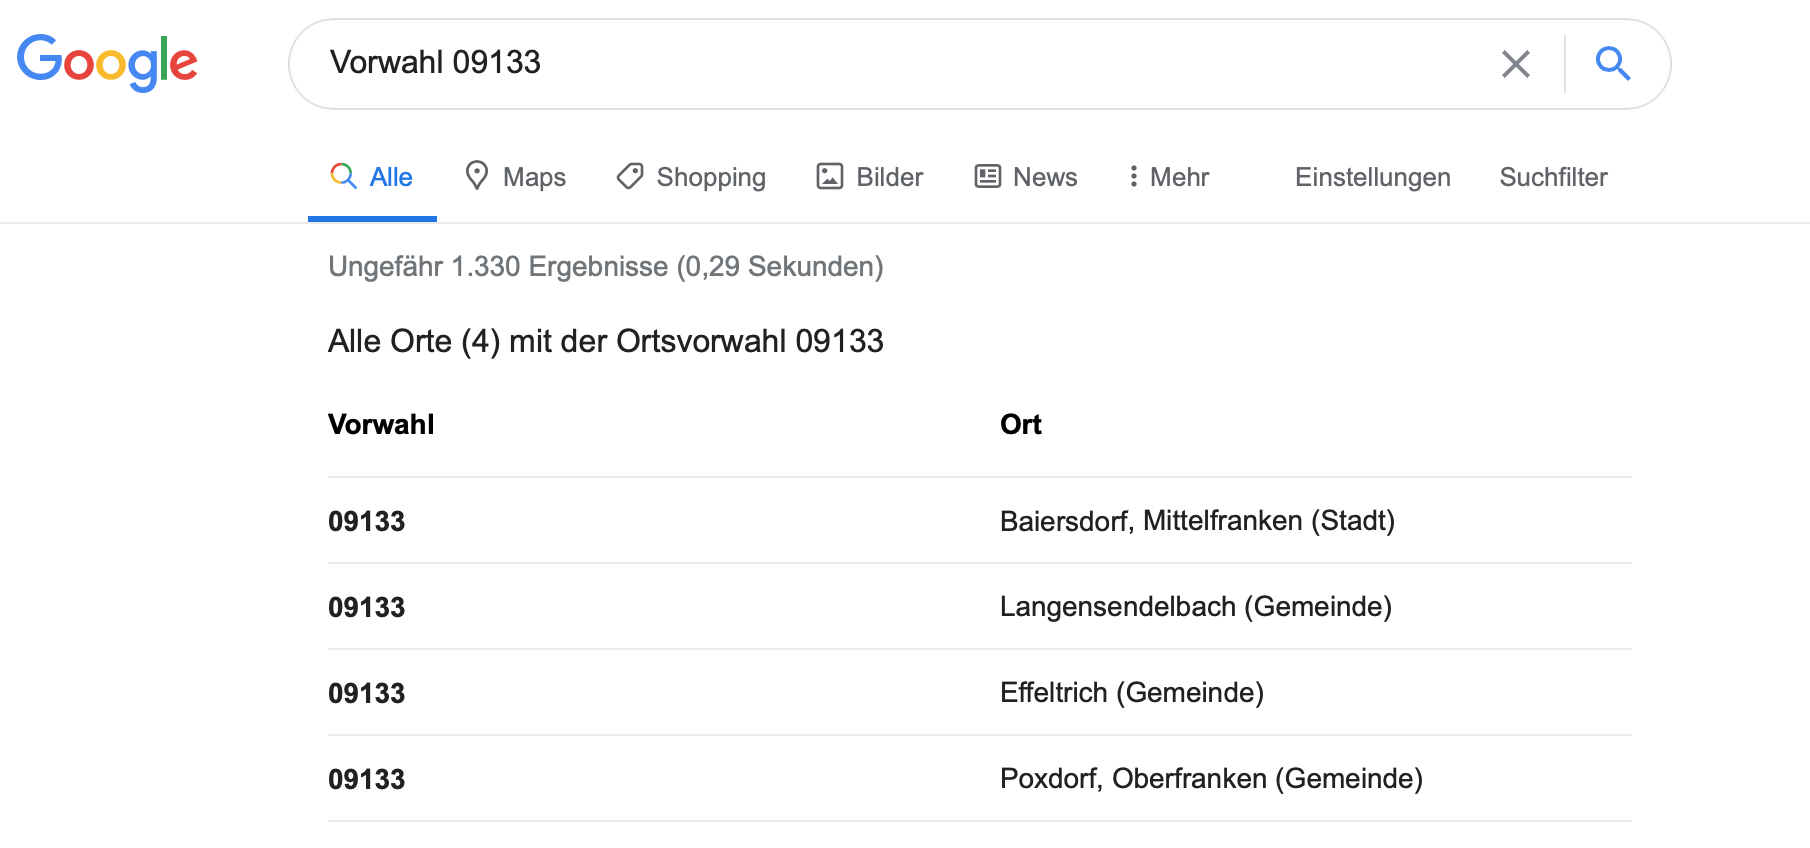Open the Shopping results tab

[x=710, y=177]
